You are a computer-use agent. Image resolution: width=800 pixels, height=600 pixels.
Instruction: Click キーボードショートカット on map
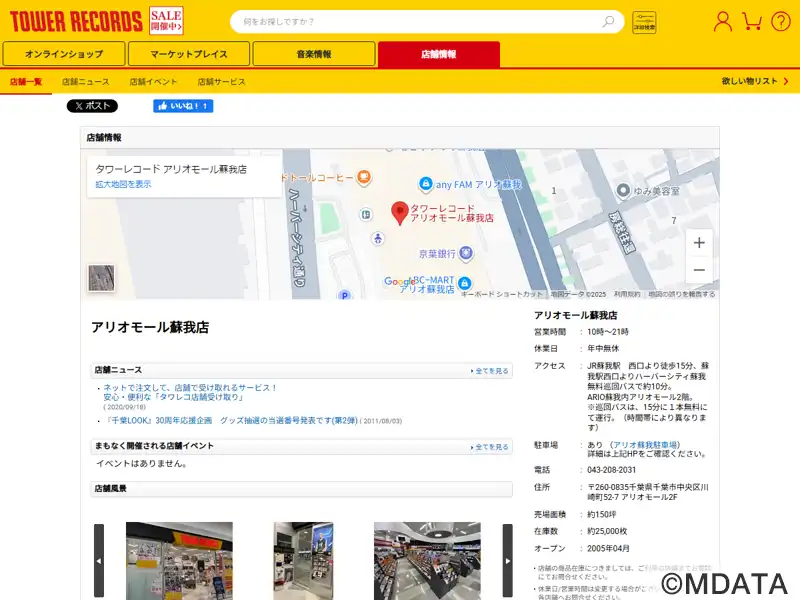click(x=503, y=294)
